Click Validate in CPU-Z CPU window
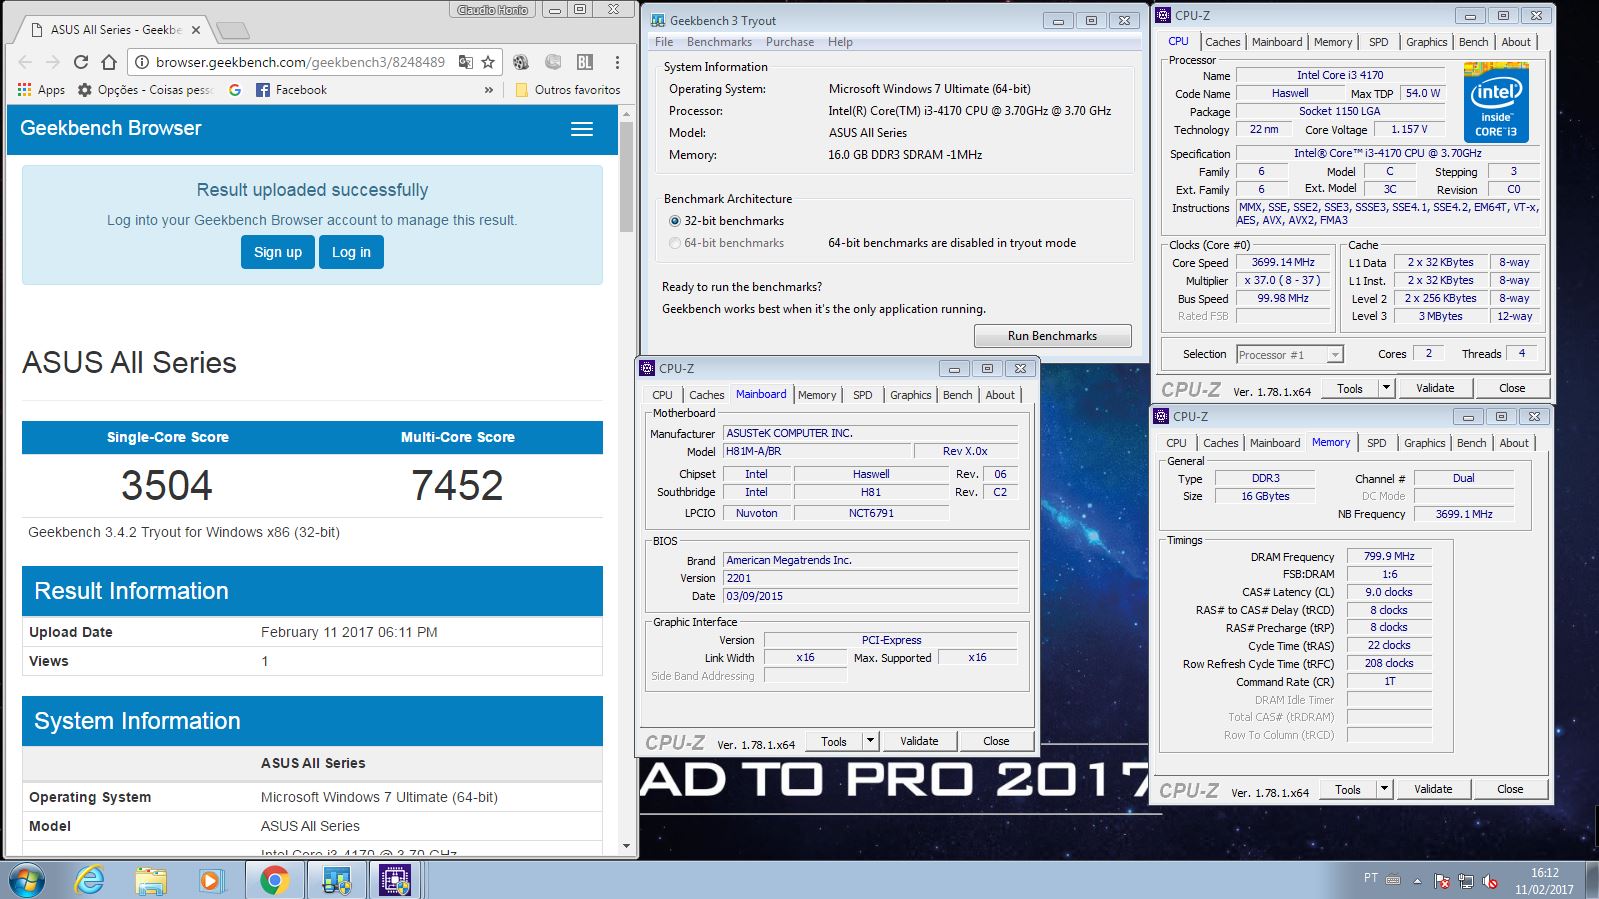Screen dimensions: 1599x899 click(x=1435, y=388)
